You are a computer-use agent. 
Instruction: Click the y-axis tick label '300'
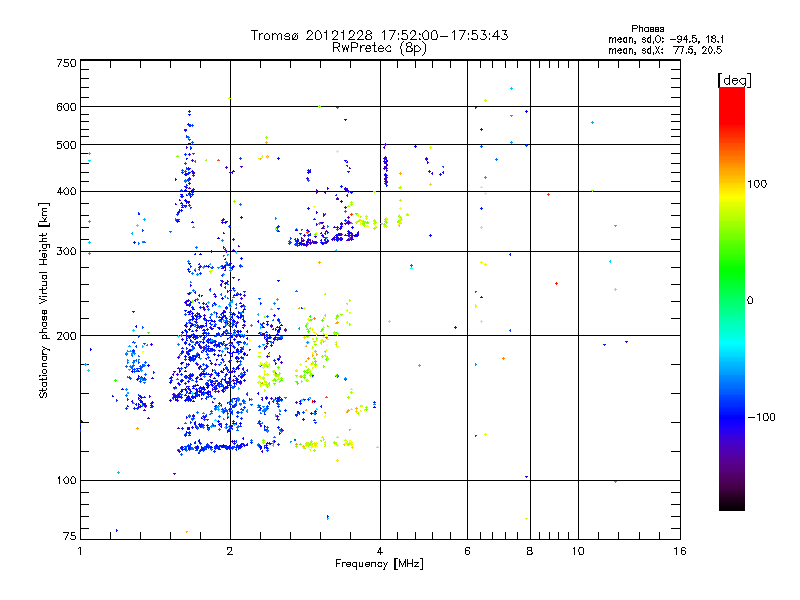click(66, 252)
